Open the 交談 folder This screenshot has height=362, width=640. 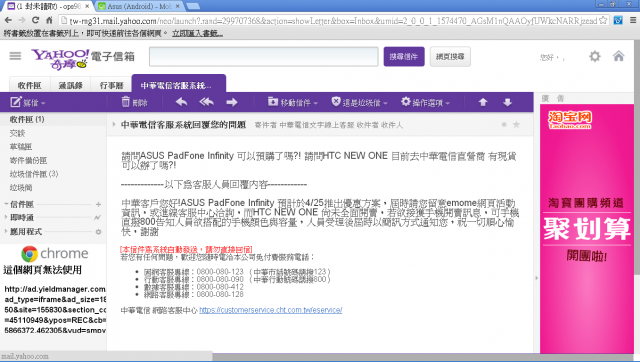(x=18, y=133)
